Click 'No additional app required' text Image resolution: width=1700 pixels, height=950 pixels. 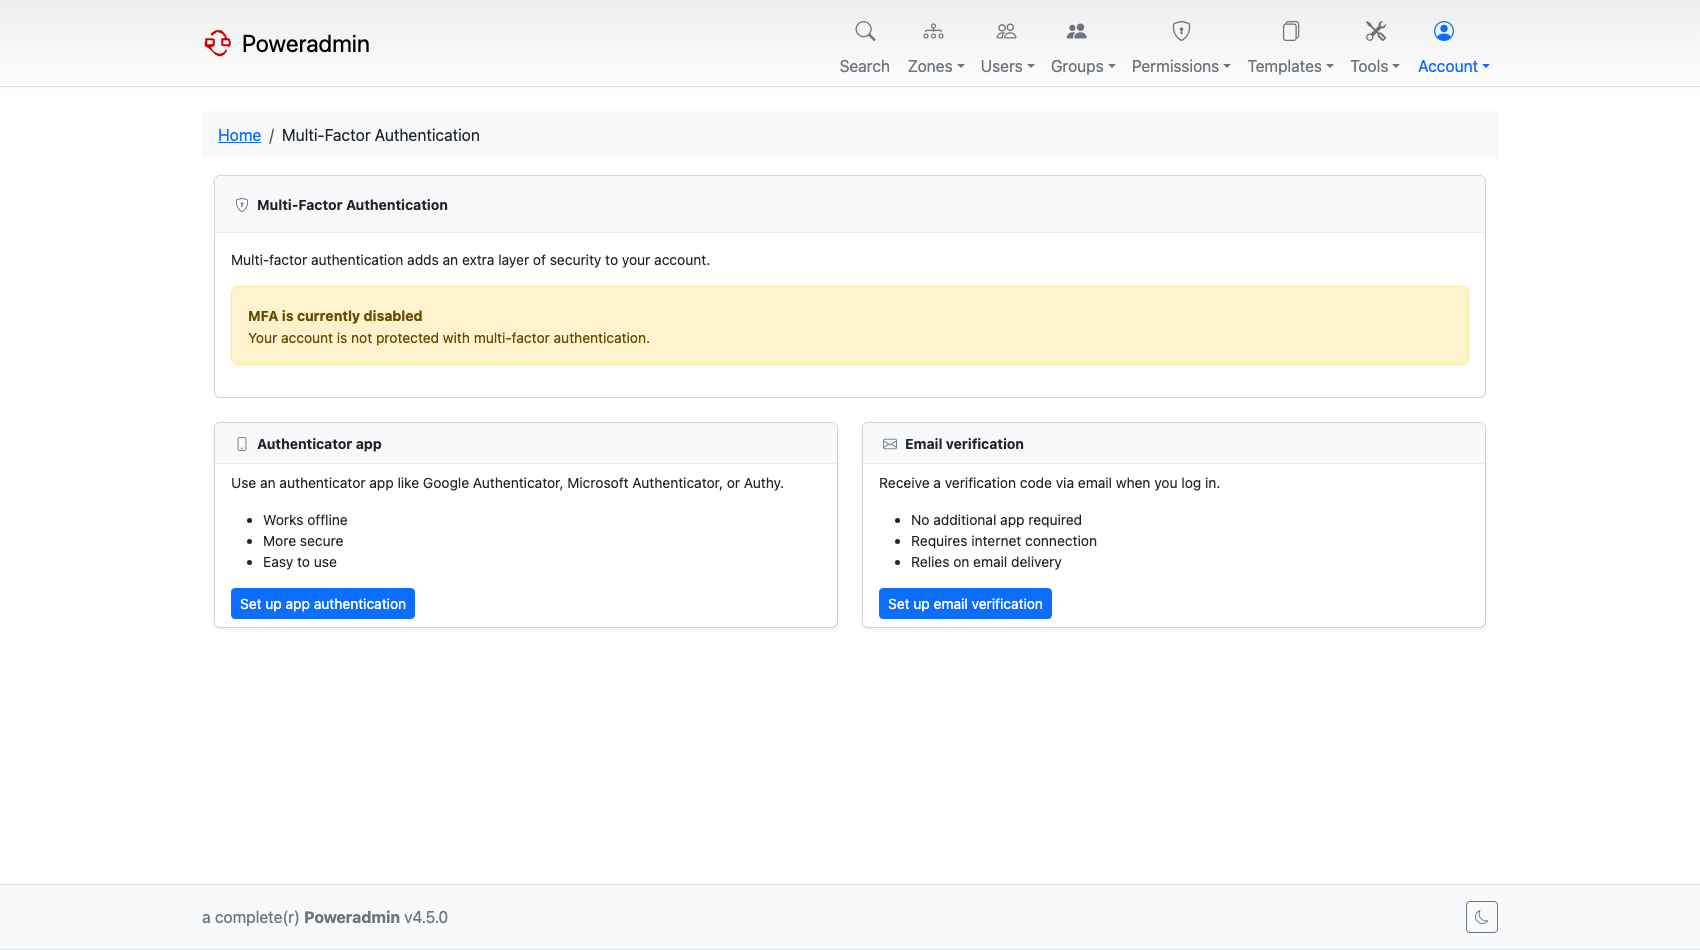996,520
